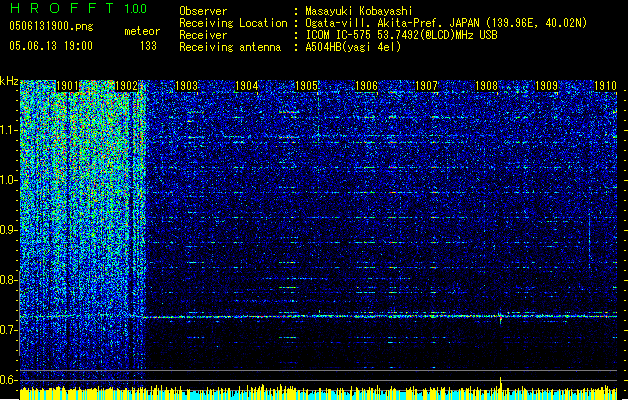
Task: Click the 1902 time marker
Action: tap(126, 86)
